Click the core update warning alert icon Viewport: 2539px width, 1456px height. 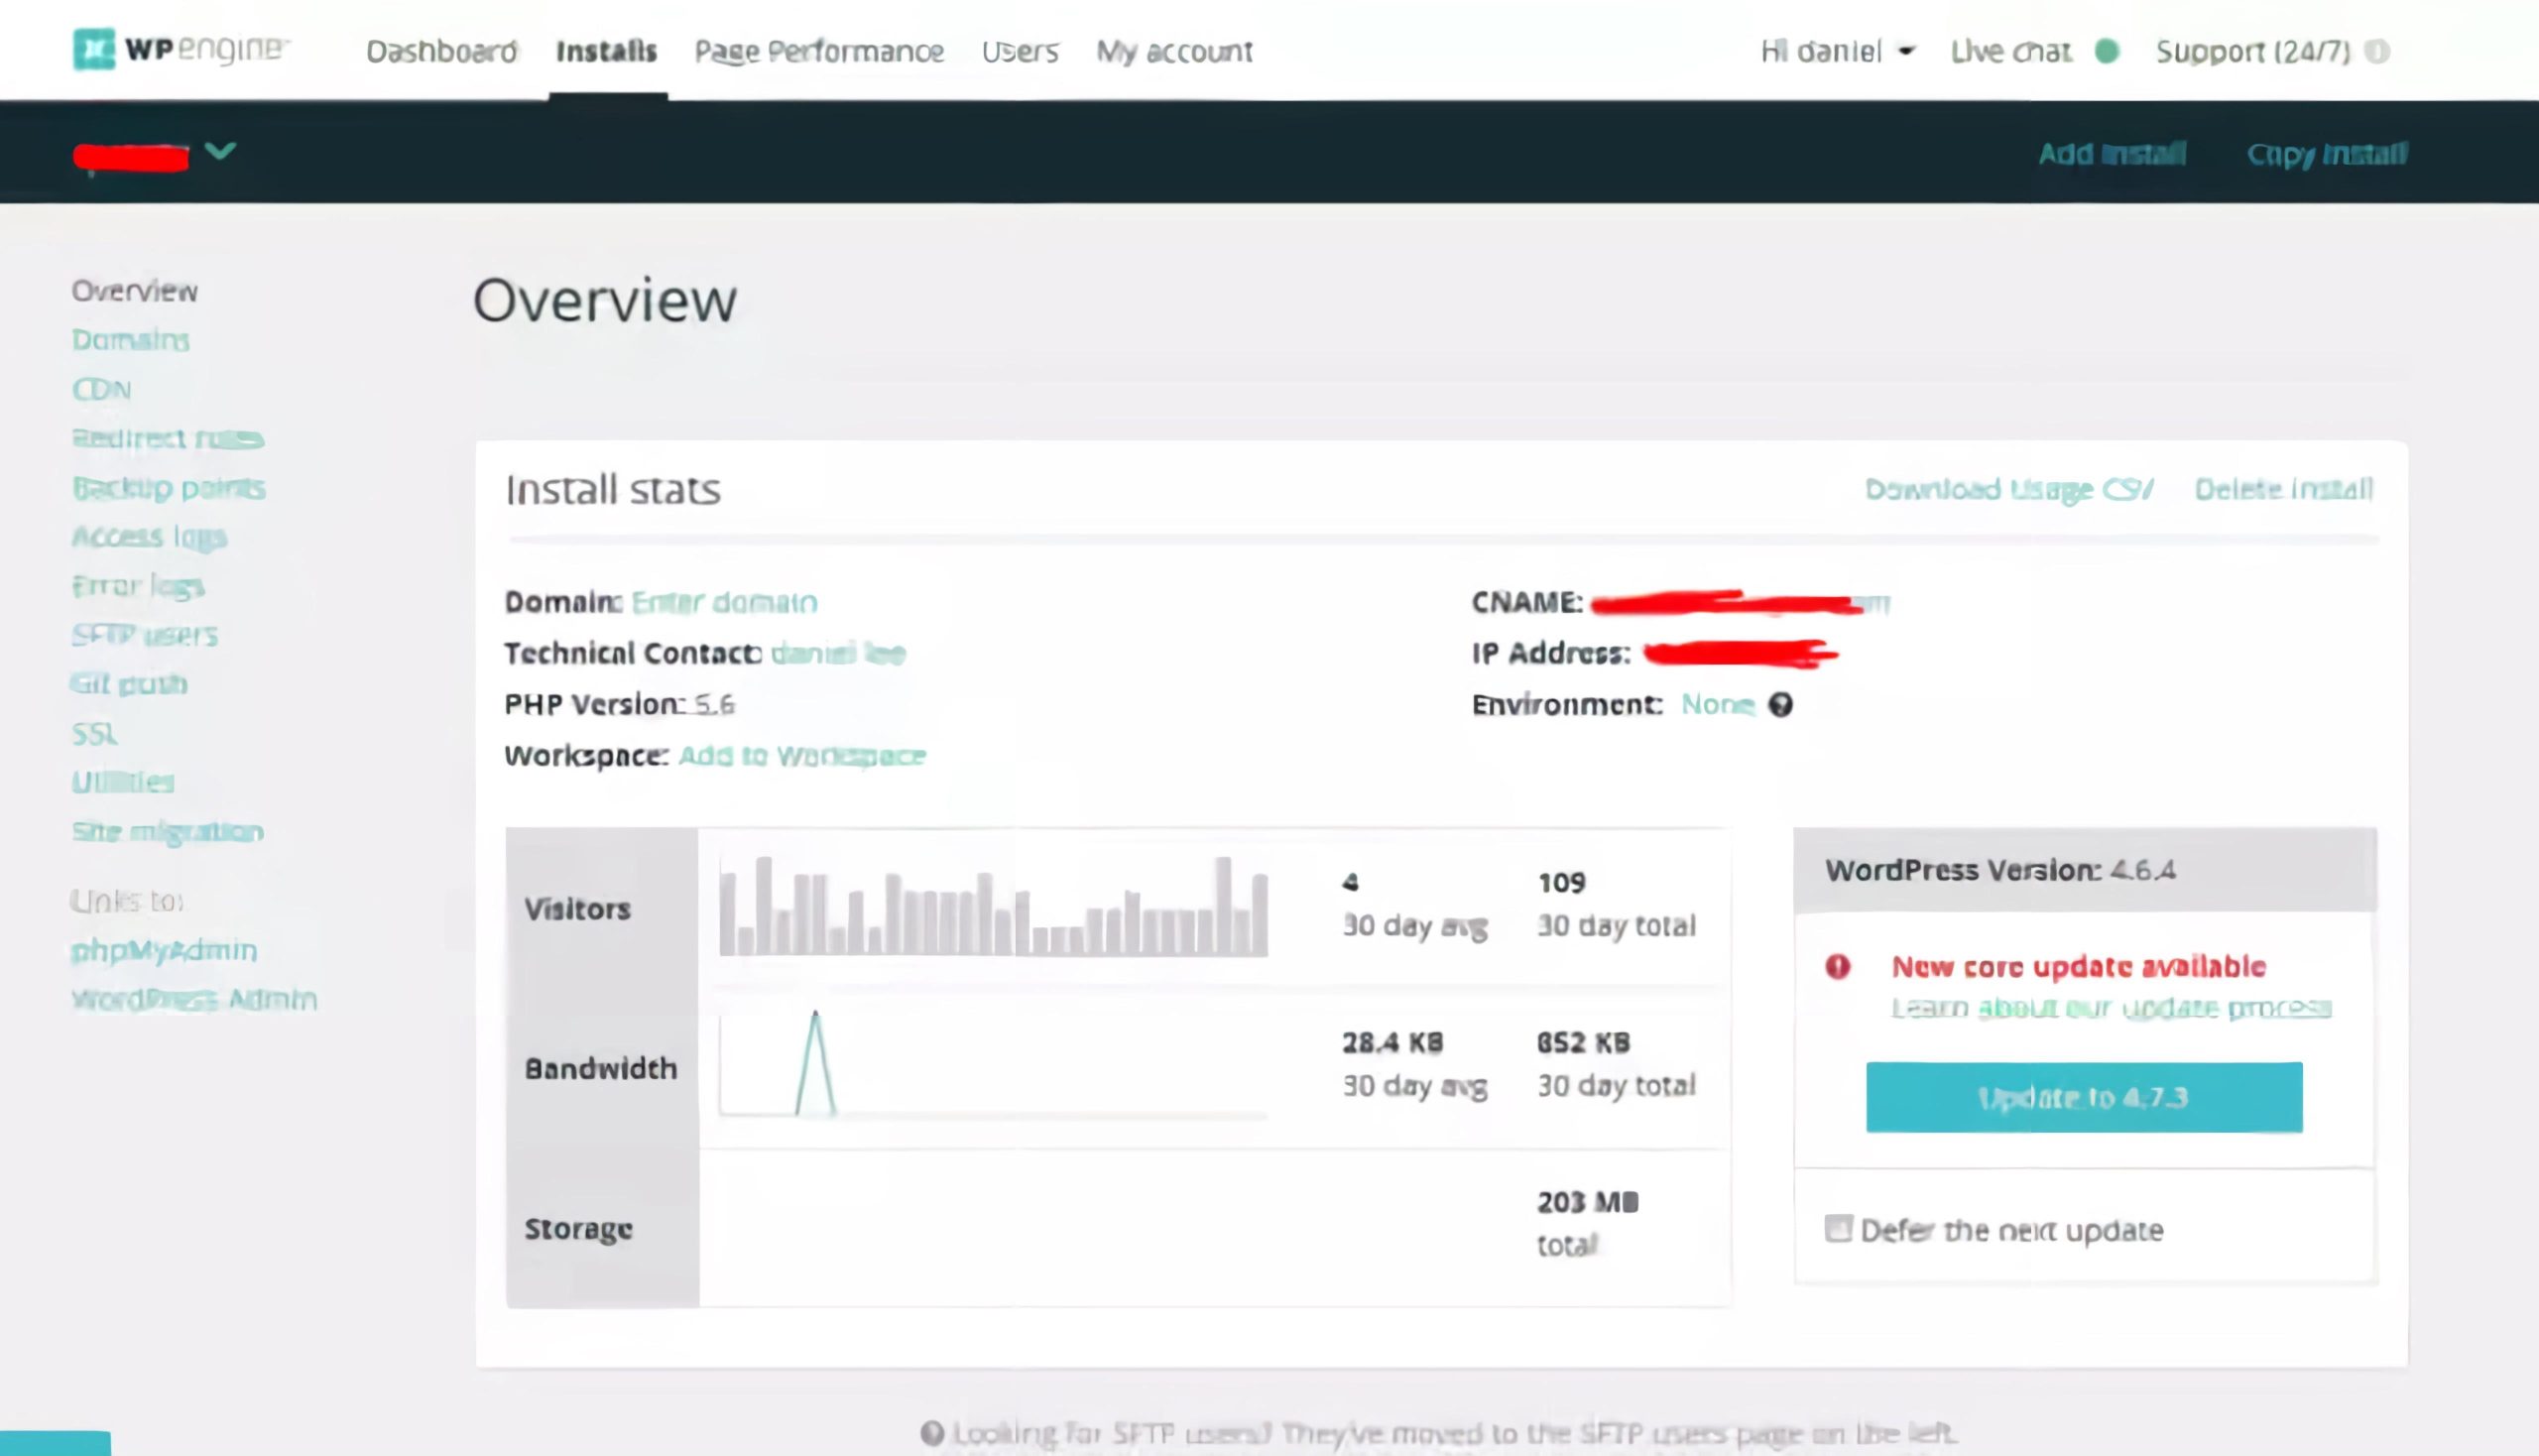(1837, 966)
